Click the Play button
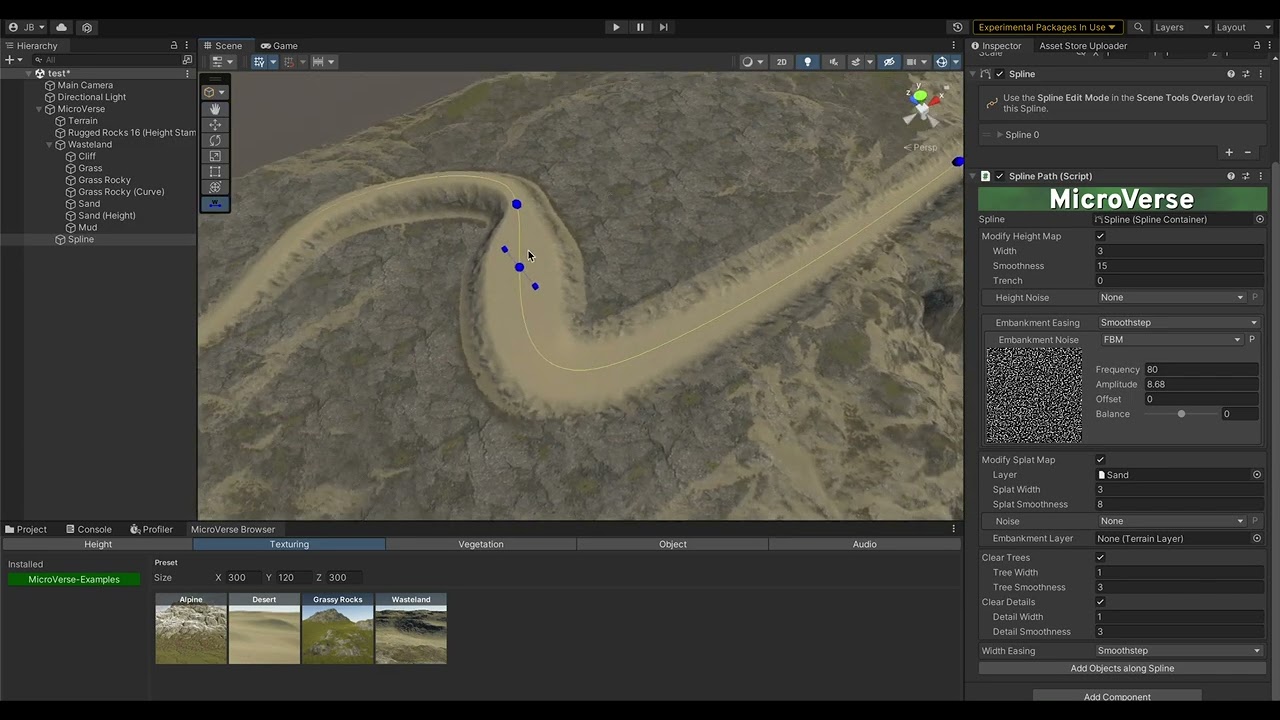 point(616,27)
